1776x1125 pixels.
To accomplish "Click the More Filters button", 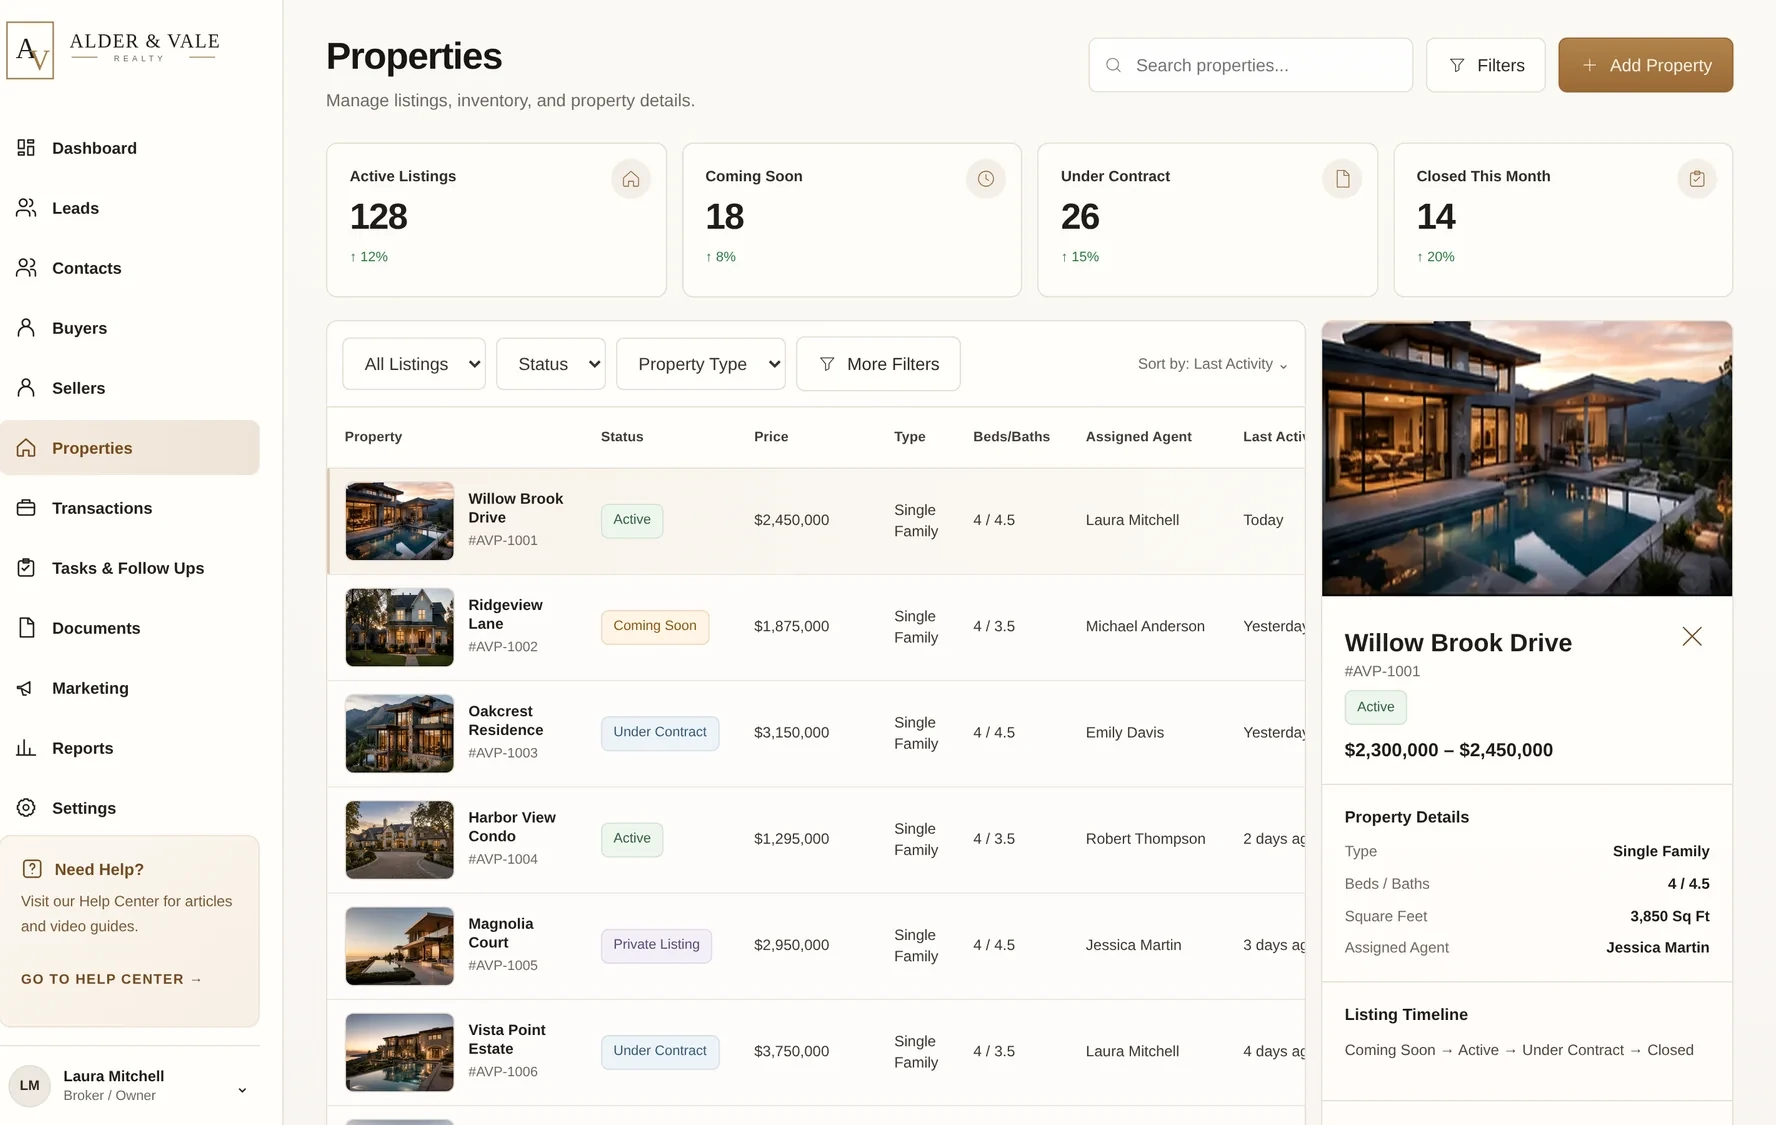I will coord(878,364).
